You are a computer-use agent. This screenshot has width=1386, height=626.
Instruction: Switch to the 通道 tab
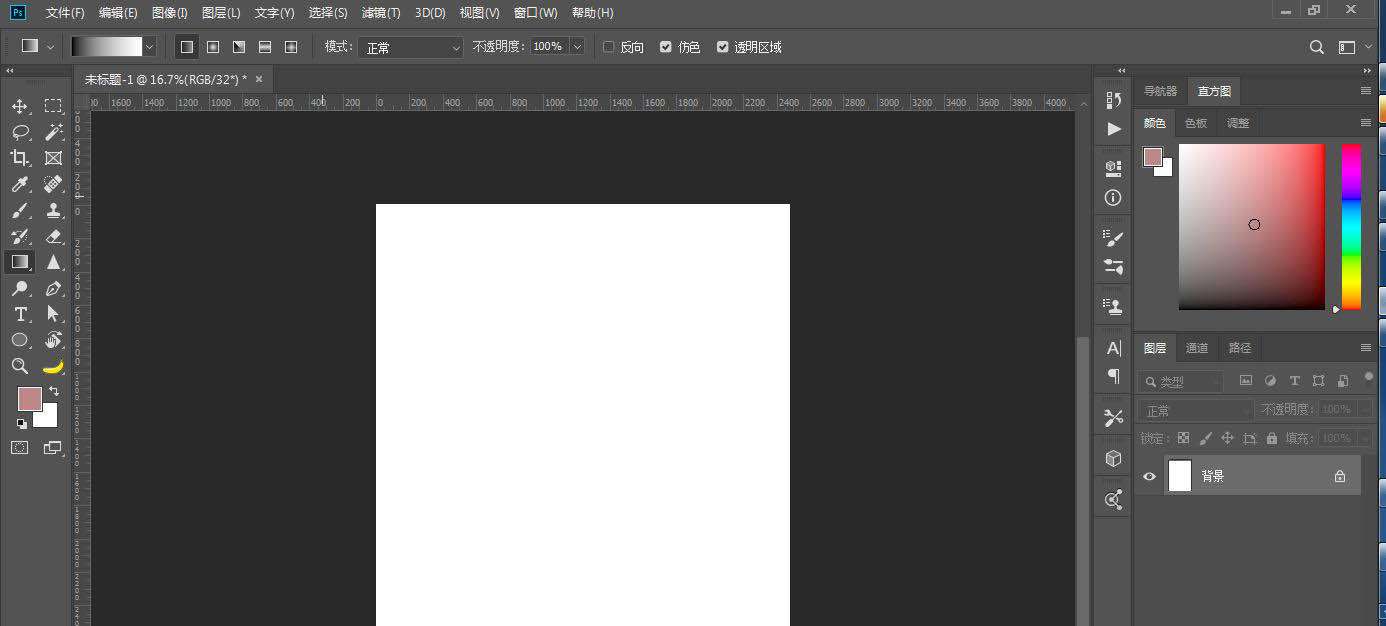coord(1197,348)
